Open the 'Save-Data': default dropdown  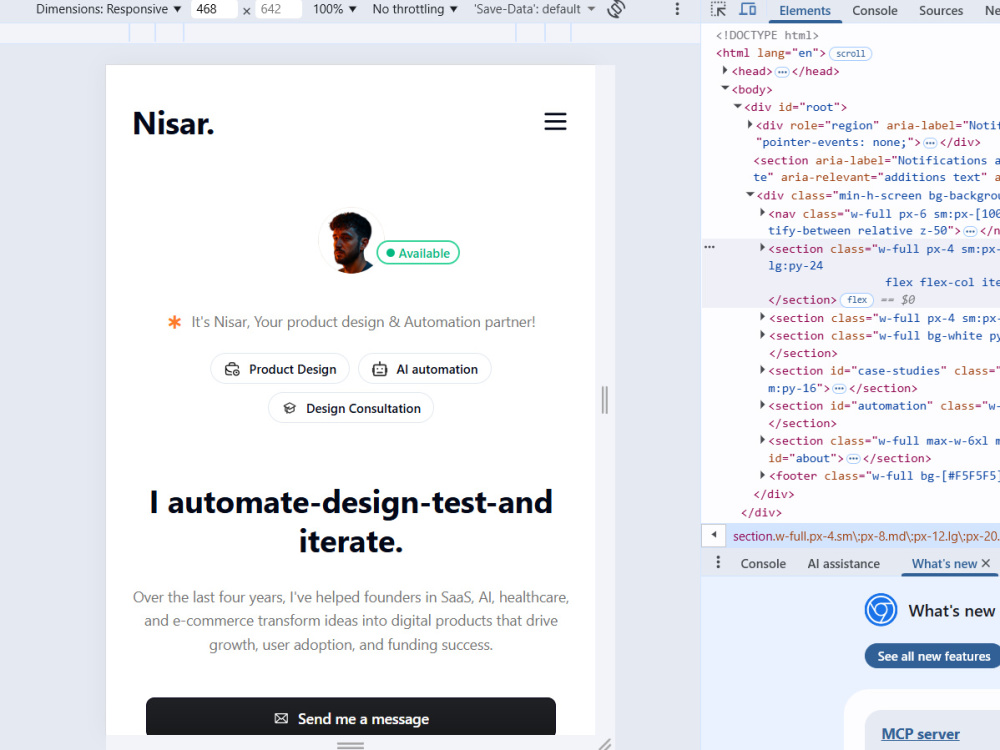click(534, 9)
